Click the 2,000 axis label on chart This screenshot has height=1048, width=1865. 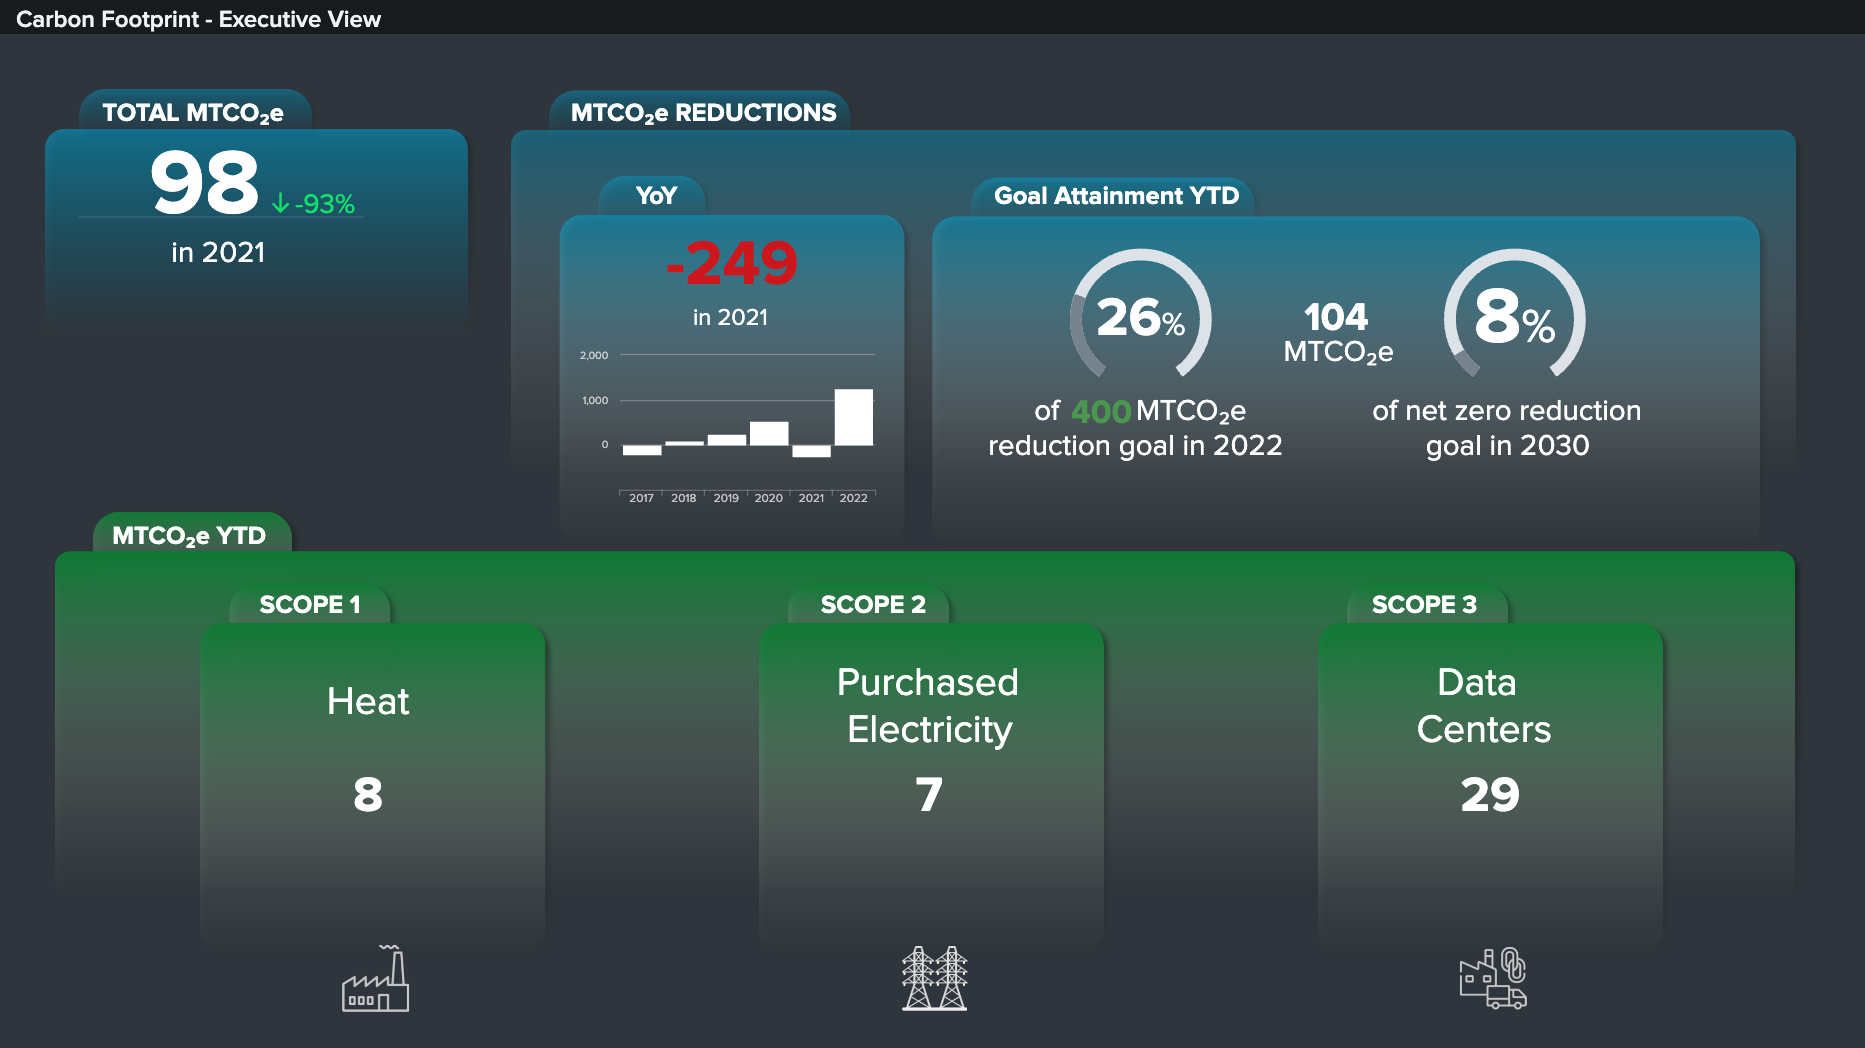coord(594,355)
